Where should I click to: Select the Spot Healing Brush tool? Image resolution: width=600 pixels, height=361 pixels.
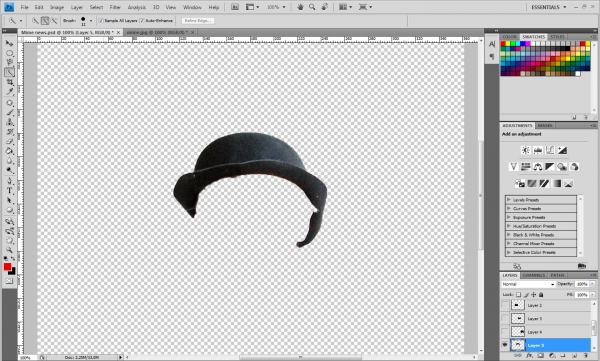pyautogui.click(x=10, y=103)
